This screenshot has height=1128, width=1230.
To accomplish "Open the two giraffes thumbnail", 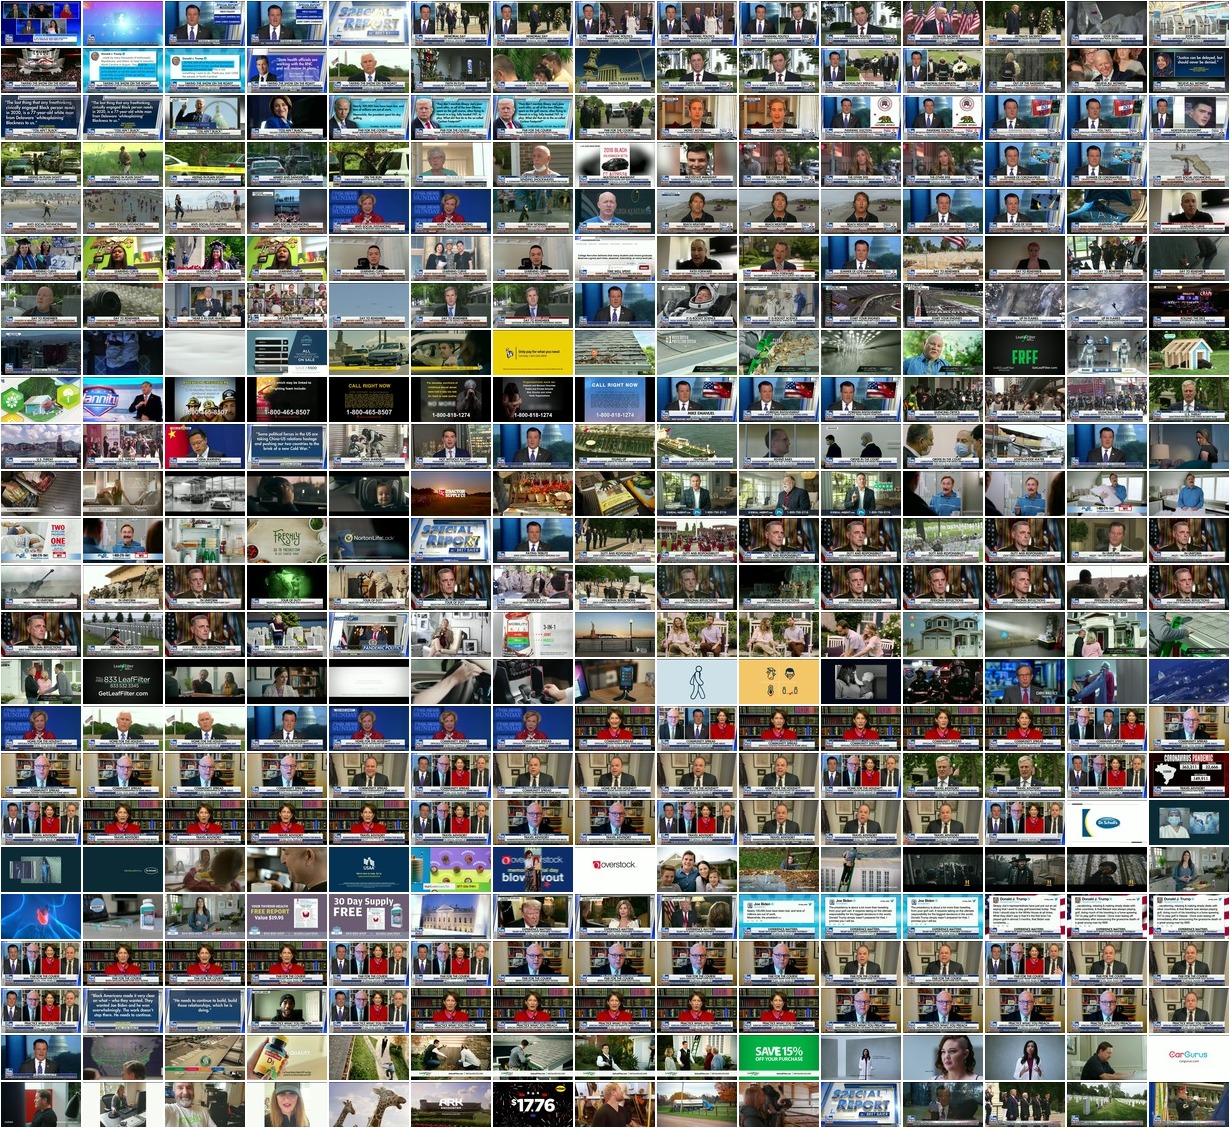I will coord(368,1104).
